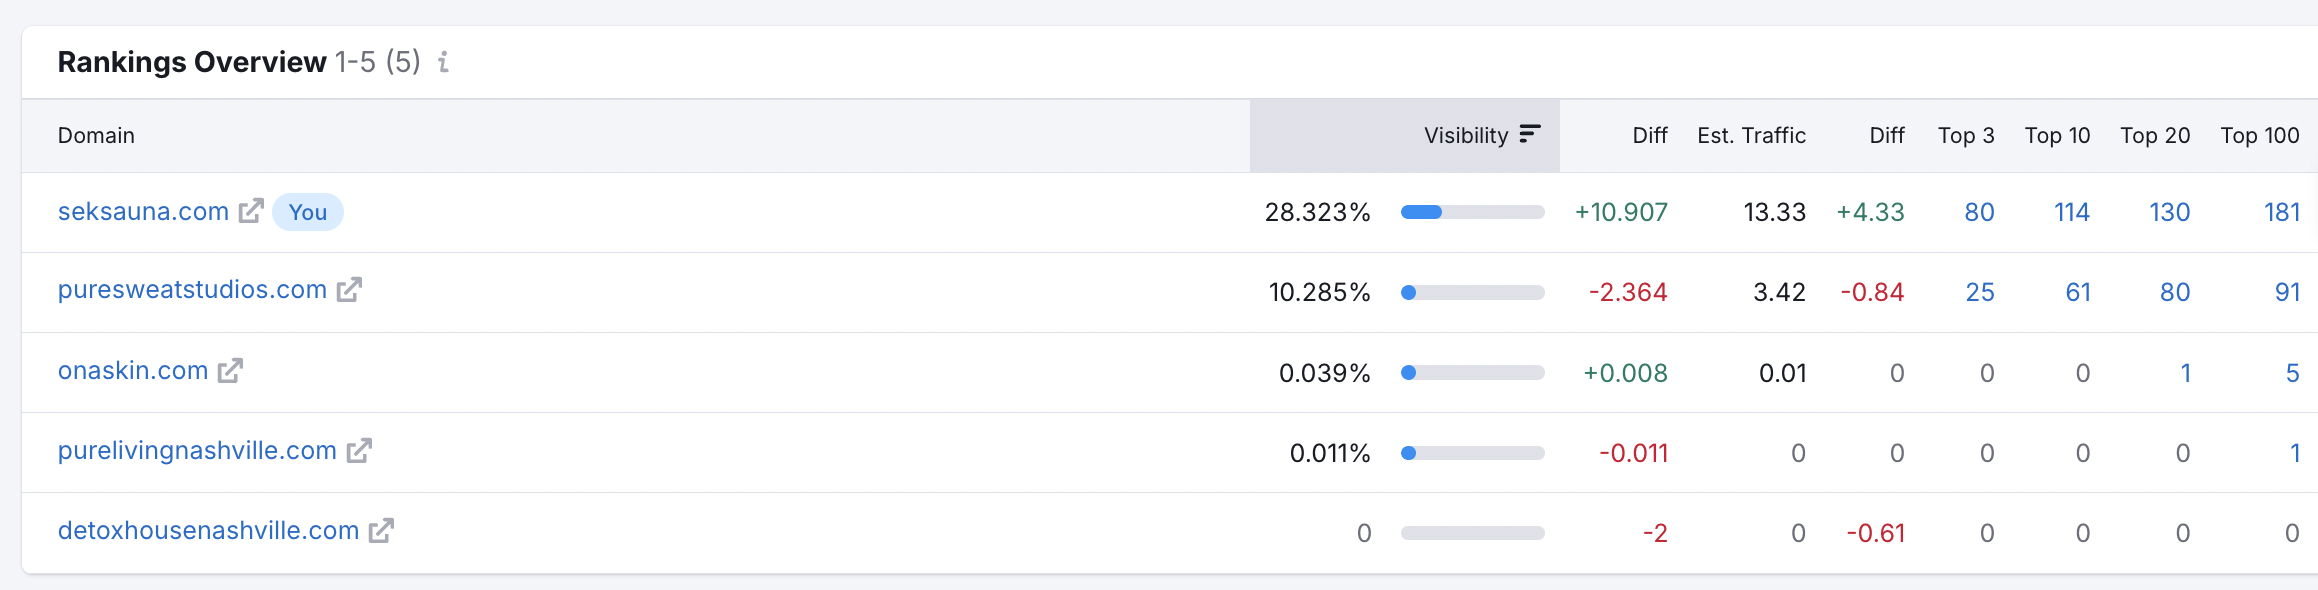The height and width of the screenshot is (590, 2318).
Task: Open the seksauna.com domain link
Action: click(x=143, y=212)
